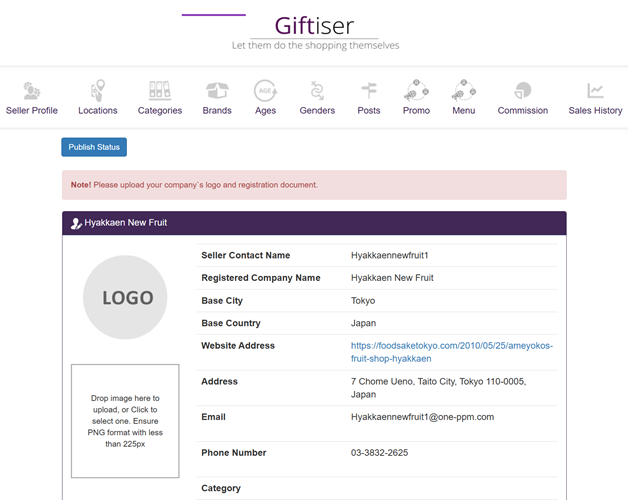
Task: Select the Menu icon in navigation
Action: 464,90
